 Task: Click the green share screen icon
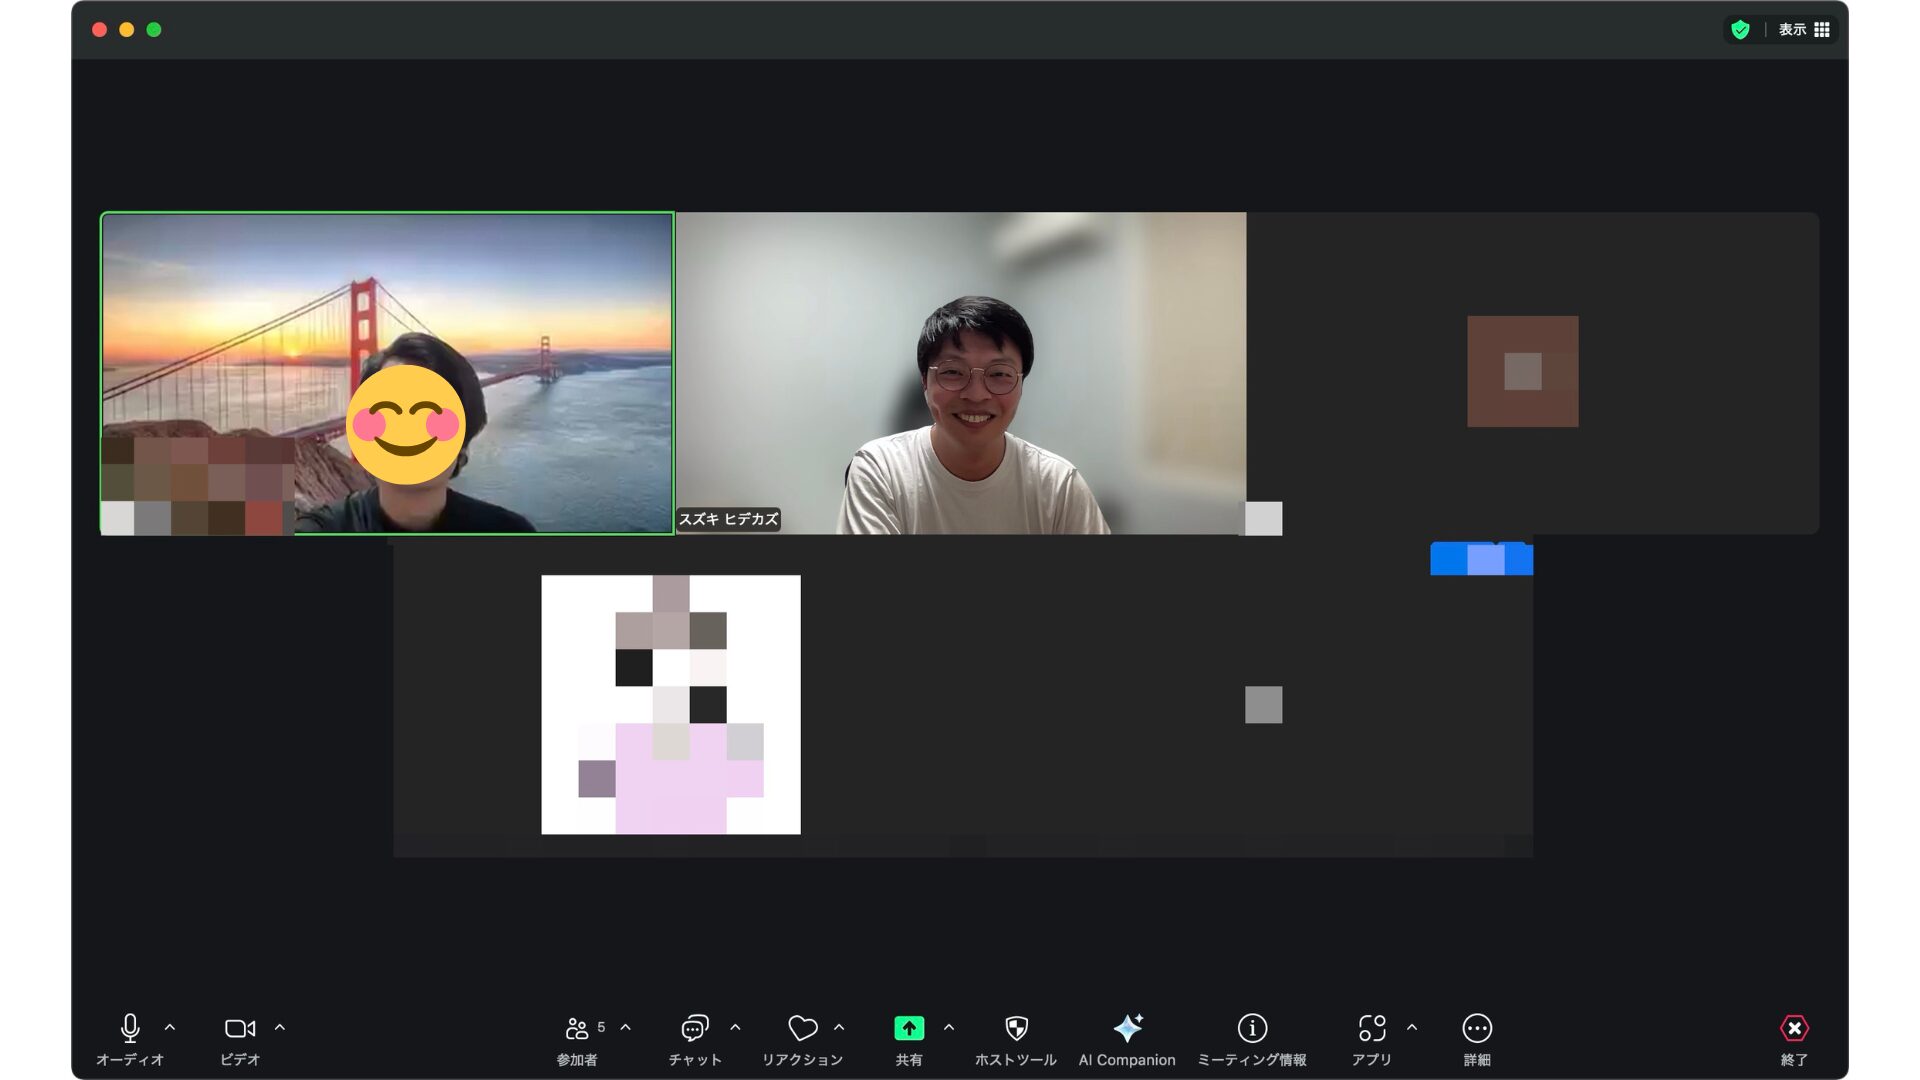click(908, 1028)
